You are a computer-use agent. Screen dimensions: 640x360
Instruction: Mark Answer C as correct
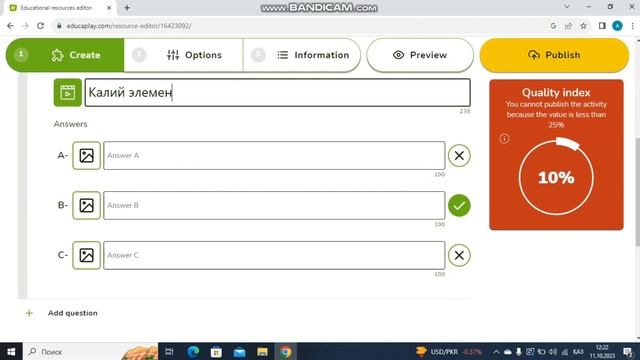coord(459,255)
